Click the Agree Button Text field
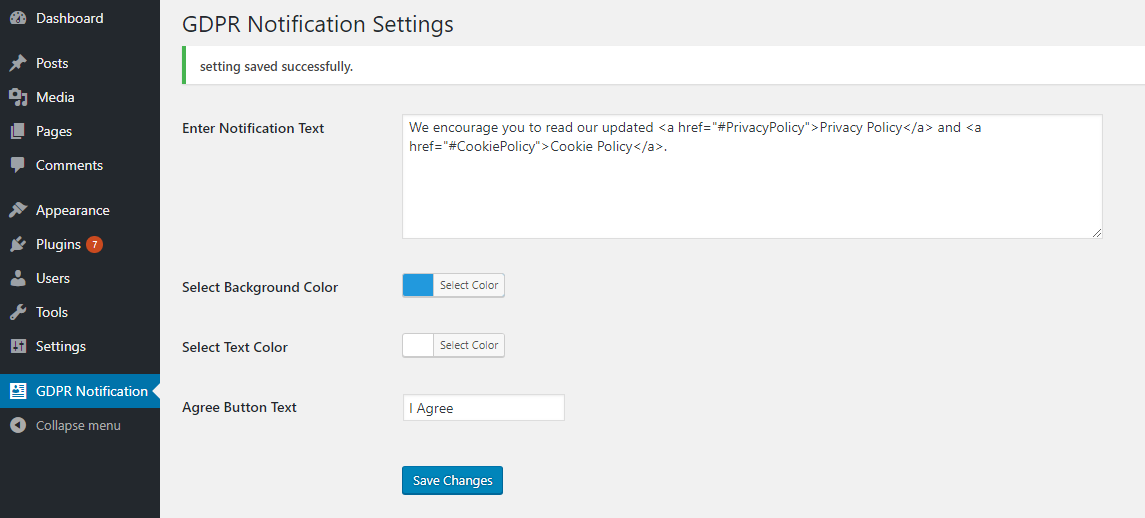 point(483,408)
